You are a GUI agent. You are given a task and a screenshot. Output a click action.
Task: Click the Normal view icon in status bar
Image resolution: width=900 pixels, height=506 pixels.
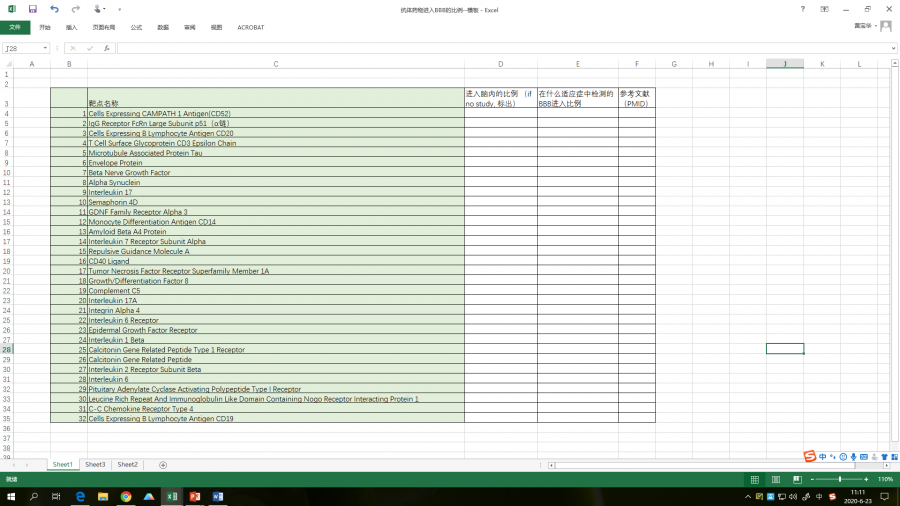[x=753, y=480]
